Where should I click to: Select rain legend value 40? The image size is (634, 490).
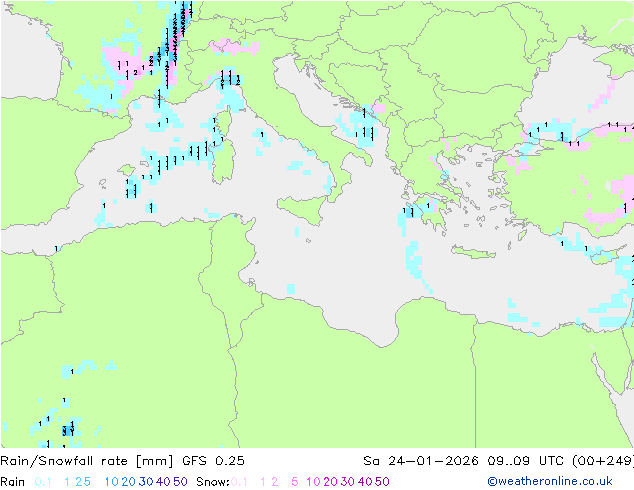pos(163,482)
